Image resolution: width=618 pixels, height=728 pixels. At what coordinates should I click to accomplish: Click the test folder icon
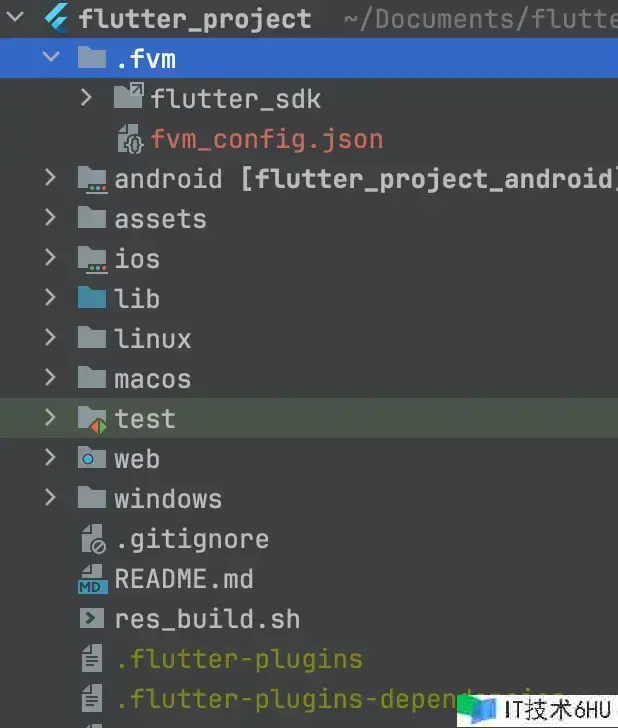point(92,419)
